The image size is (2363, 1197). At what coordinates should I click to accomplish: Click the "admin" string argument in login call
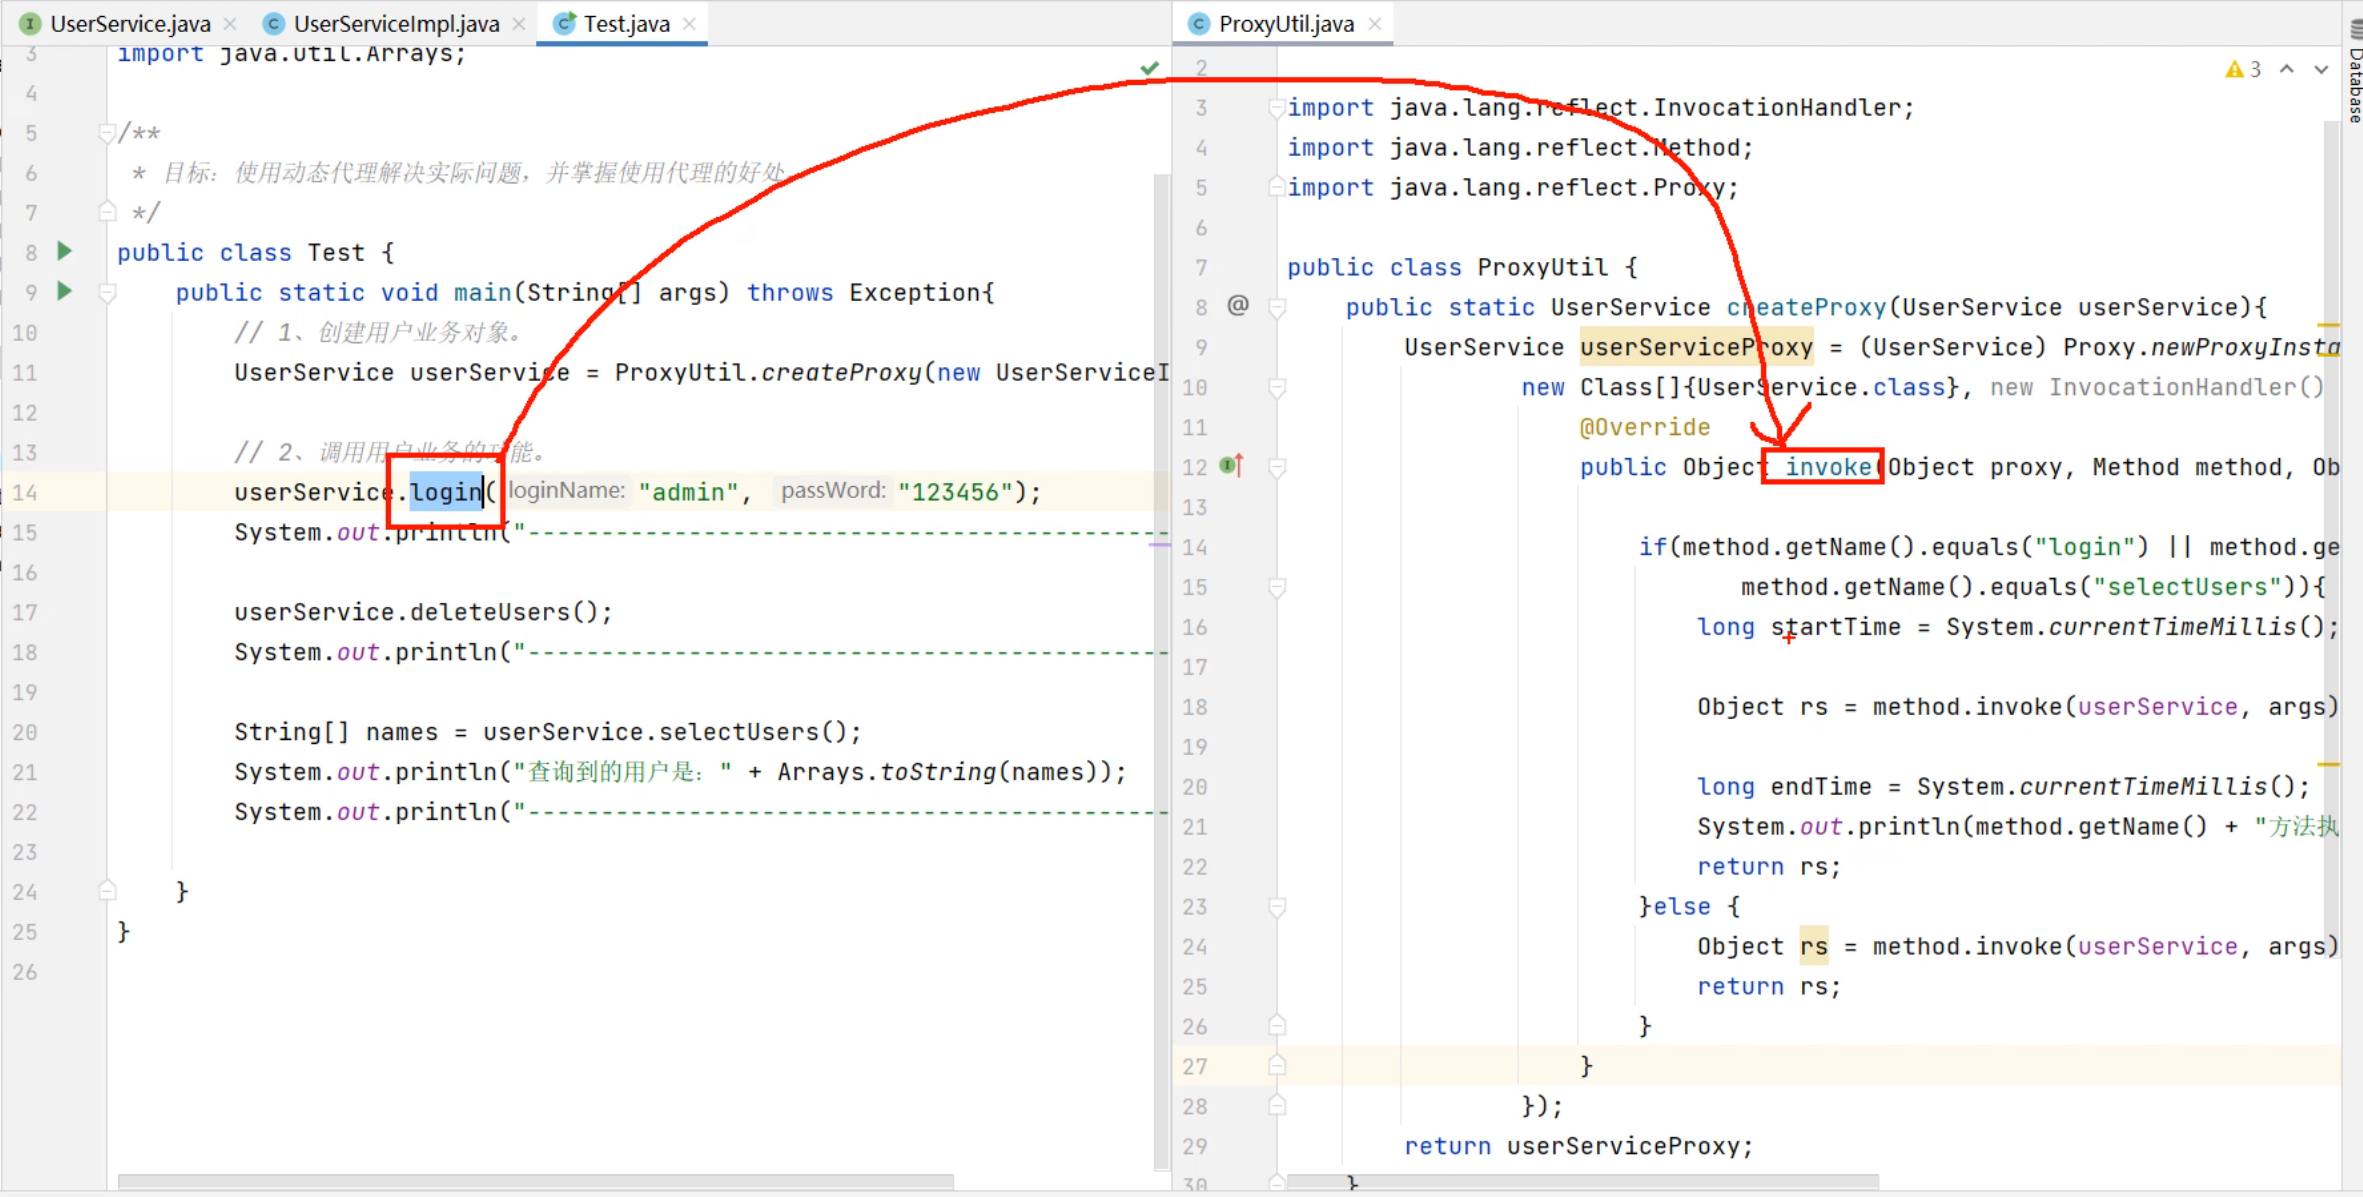(x=688, y=492)
